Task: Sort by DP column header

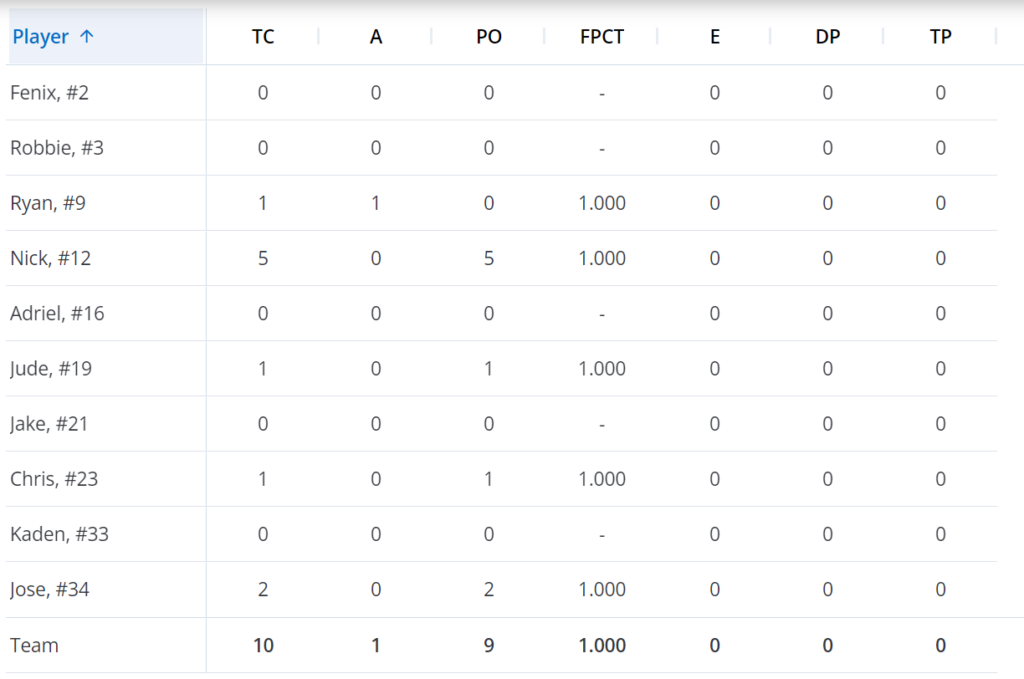Action: [x=827, y=37]
